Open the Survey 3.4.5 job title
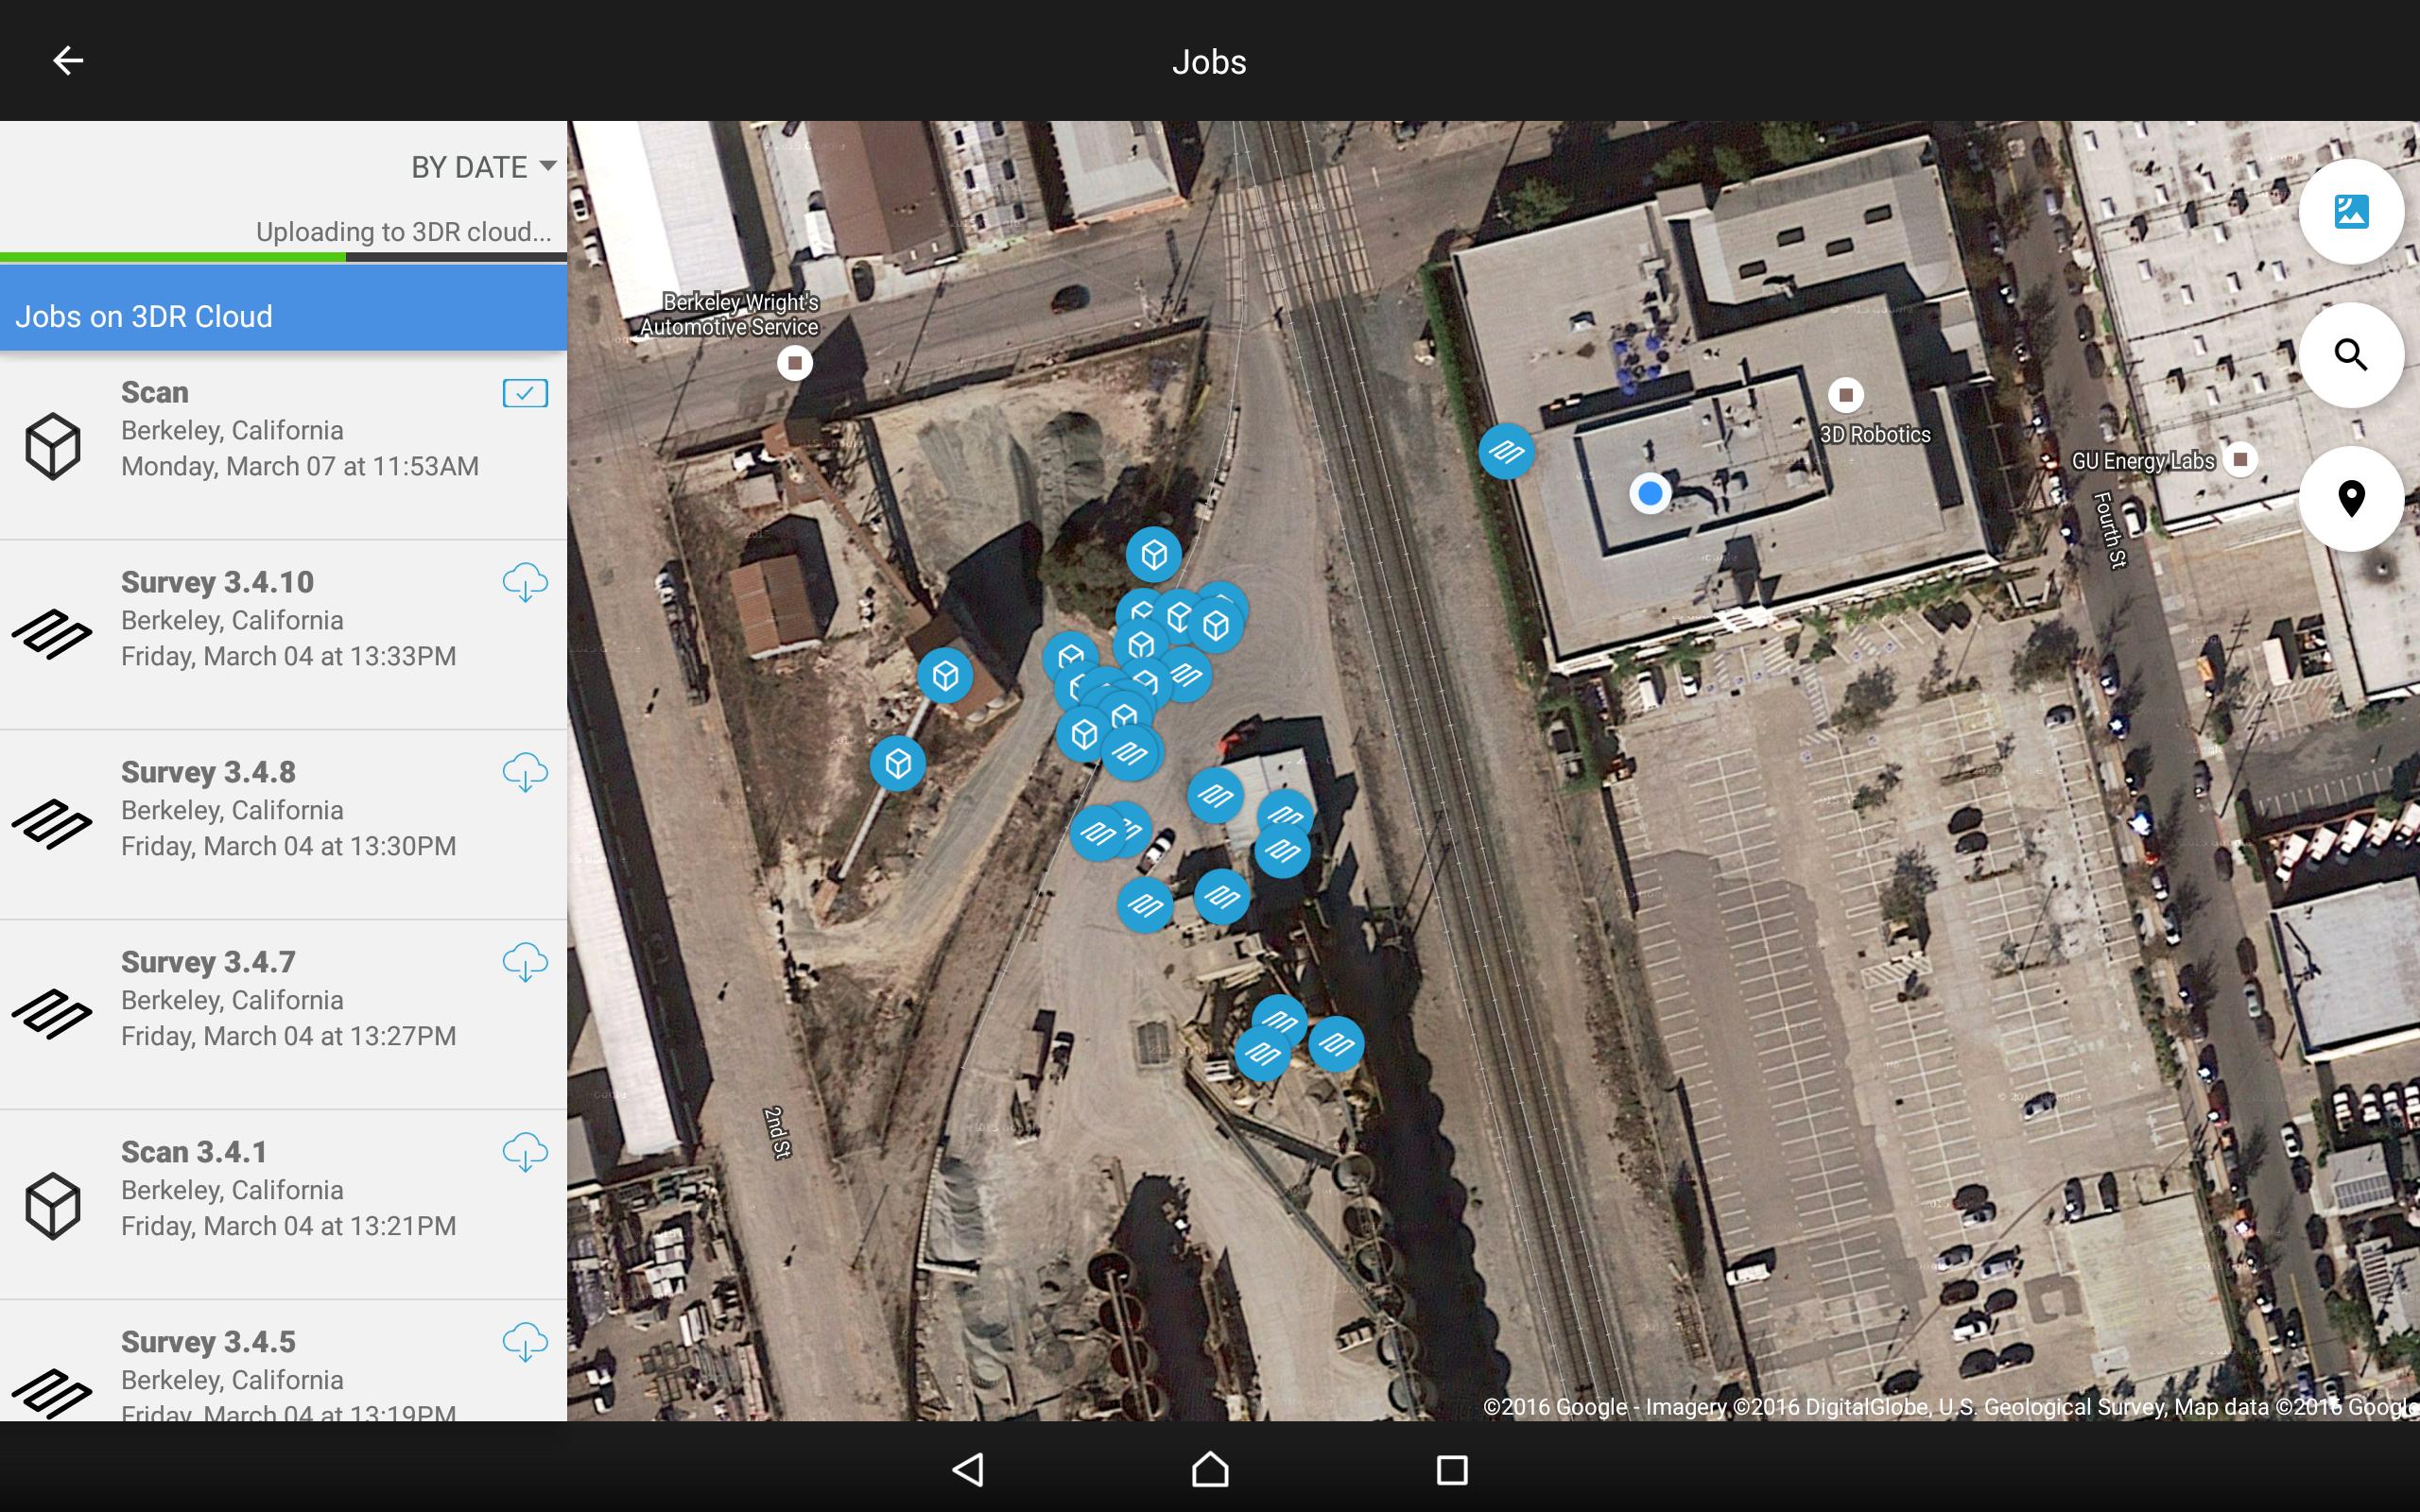The width and height of the screenshot is (2420, 1512). click(x=208, y=1342)
